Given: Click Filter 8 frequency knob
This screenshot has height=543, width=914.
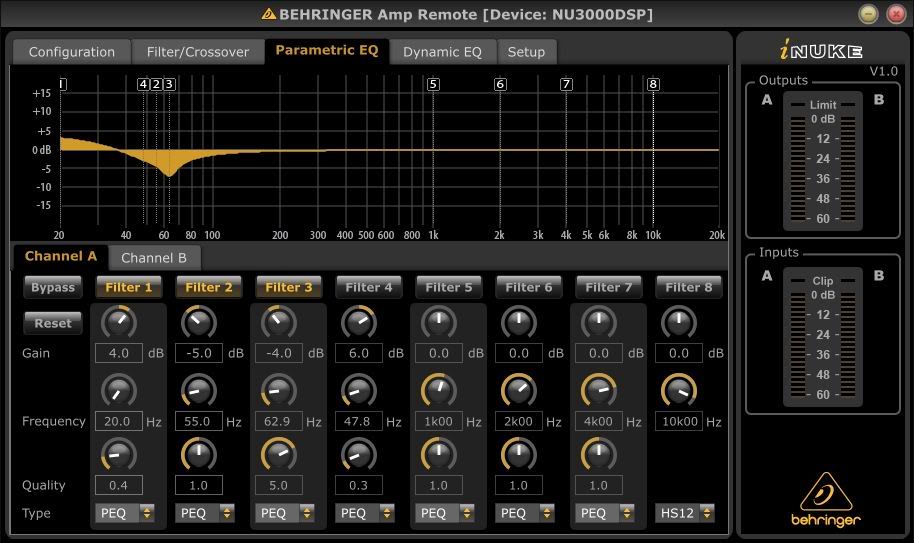Looking at the screenshot, I should (x=679, y=390).
